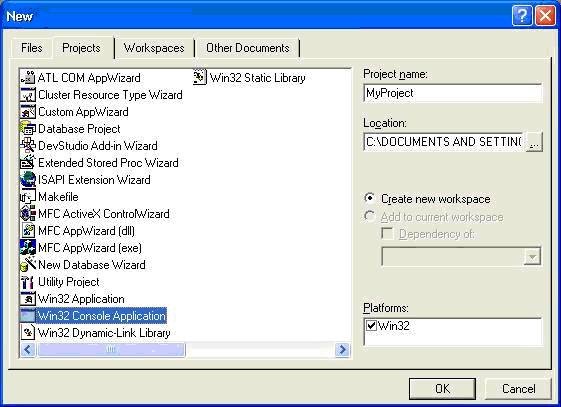The height and width of the screenshot is (407, 561).
Task: Open the Dependency of dropdown list
Action: [x=532, y=256]
